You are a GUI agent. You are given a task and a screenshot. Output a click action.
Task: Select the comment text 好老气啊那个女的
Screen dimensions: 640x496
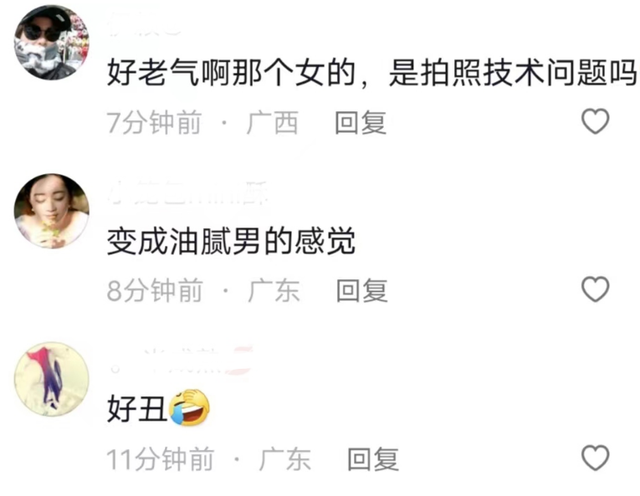click(x=231, y=73)
